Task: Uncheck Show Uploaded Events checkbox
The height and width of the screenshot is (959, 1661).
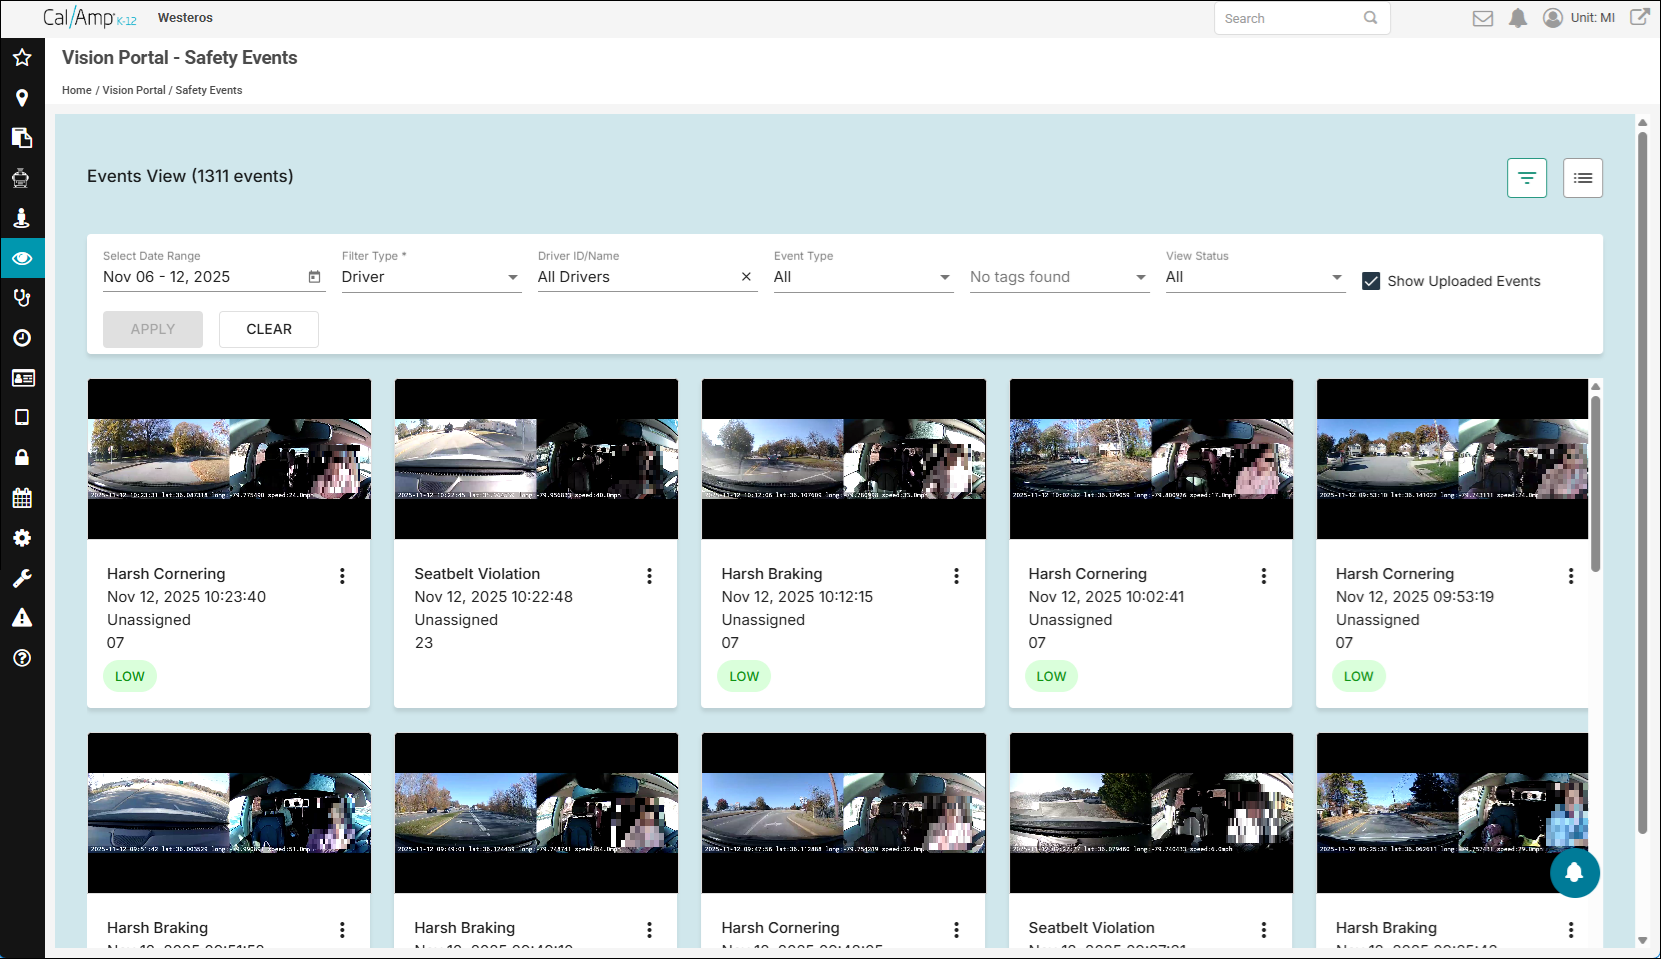Action: (x=1371, y=281)
